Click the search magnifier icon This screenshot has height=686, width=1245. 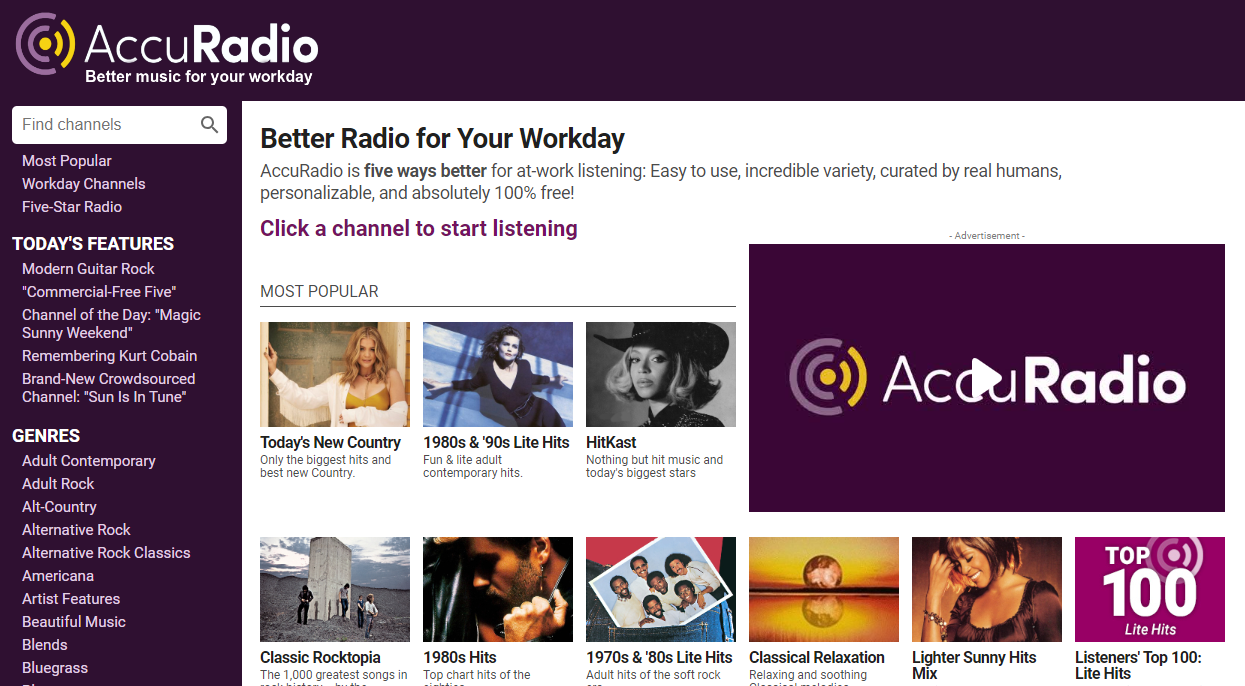[x=209, y=124]
